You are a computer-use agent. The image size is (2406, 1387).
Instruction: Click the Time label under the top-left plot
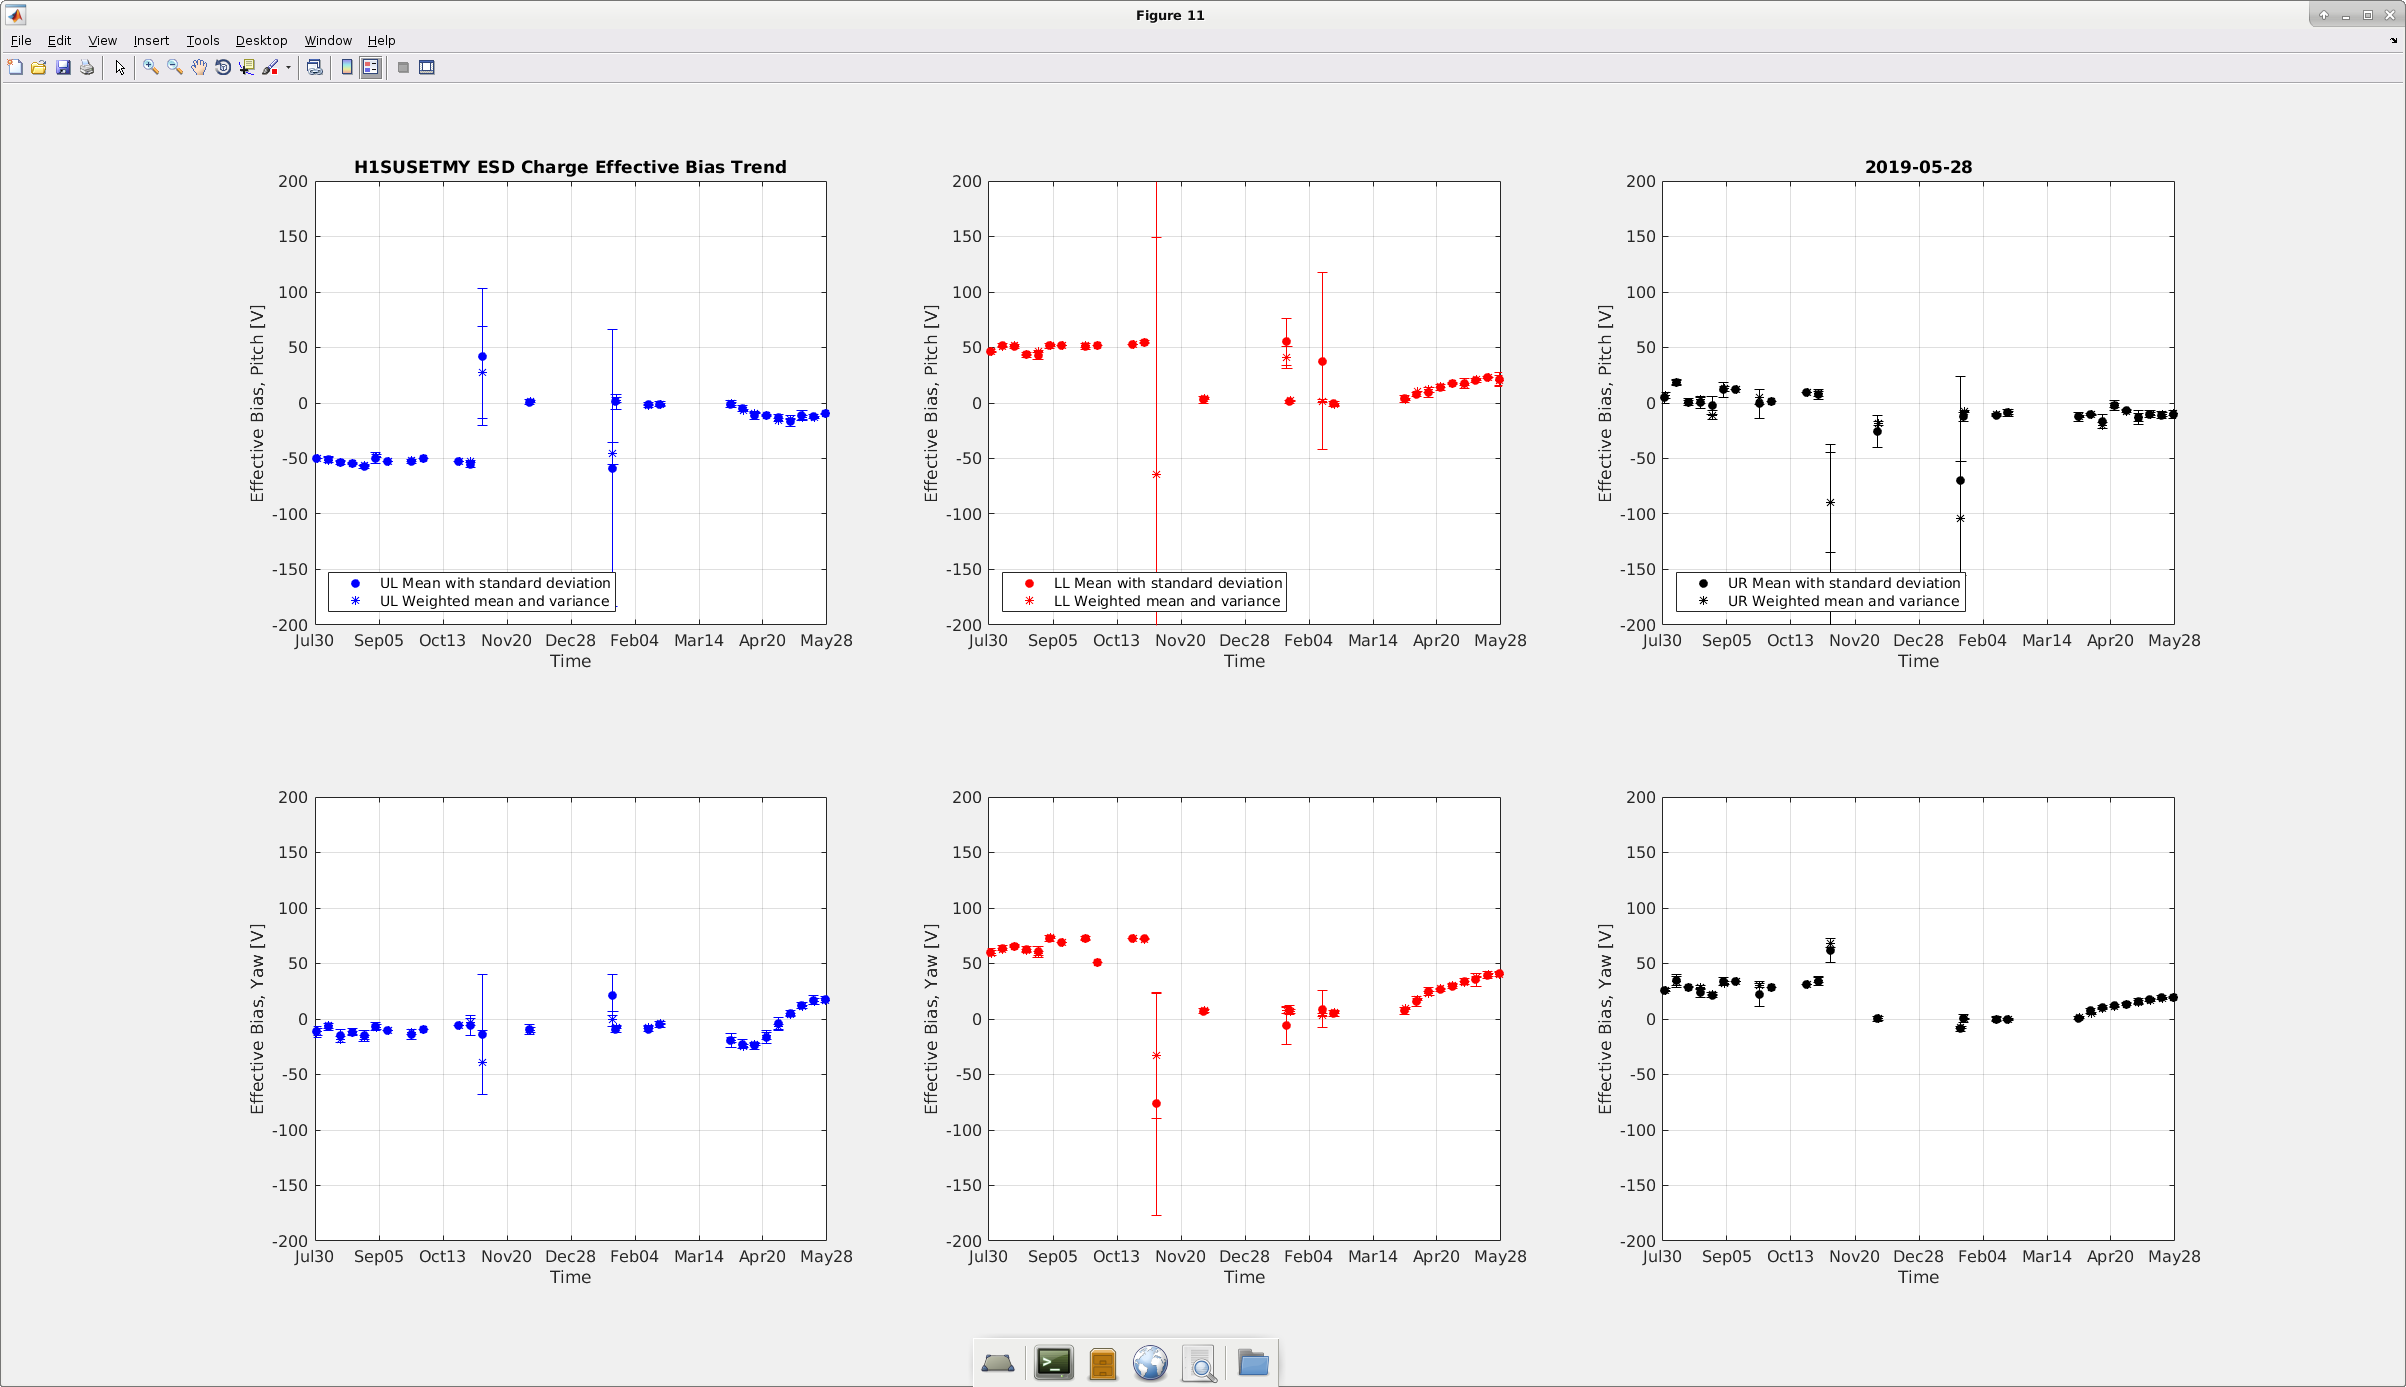point(570,661)
